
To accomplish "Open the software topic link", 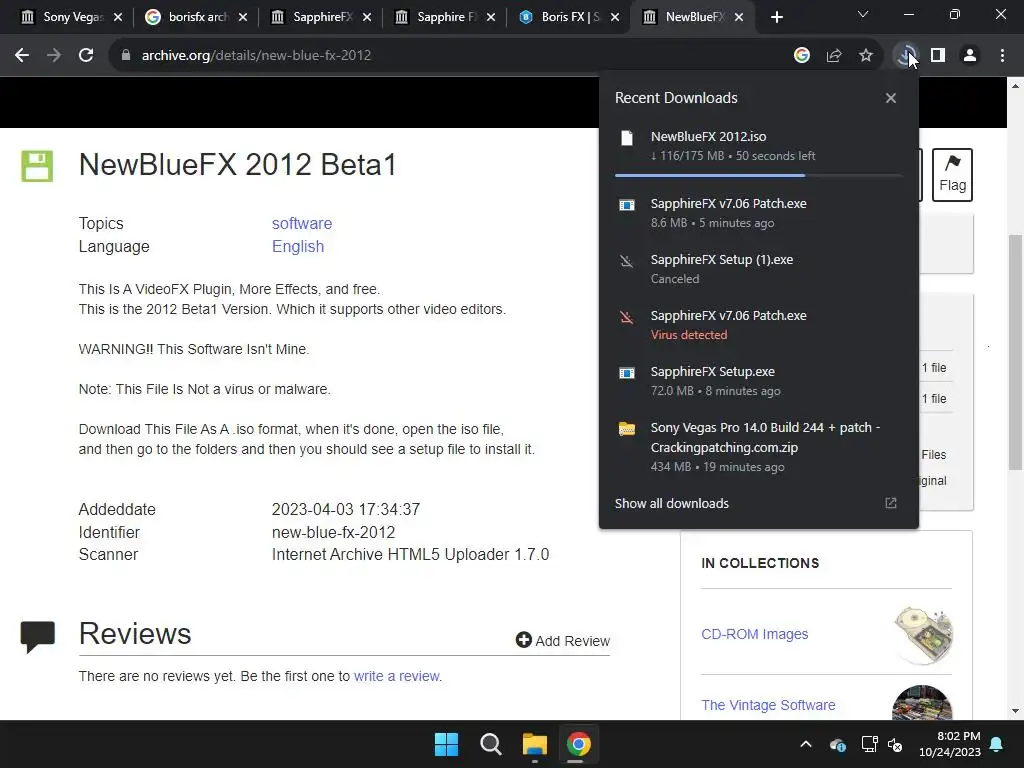I will pyautogui.click(x=302, y=223).
